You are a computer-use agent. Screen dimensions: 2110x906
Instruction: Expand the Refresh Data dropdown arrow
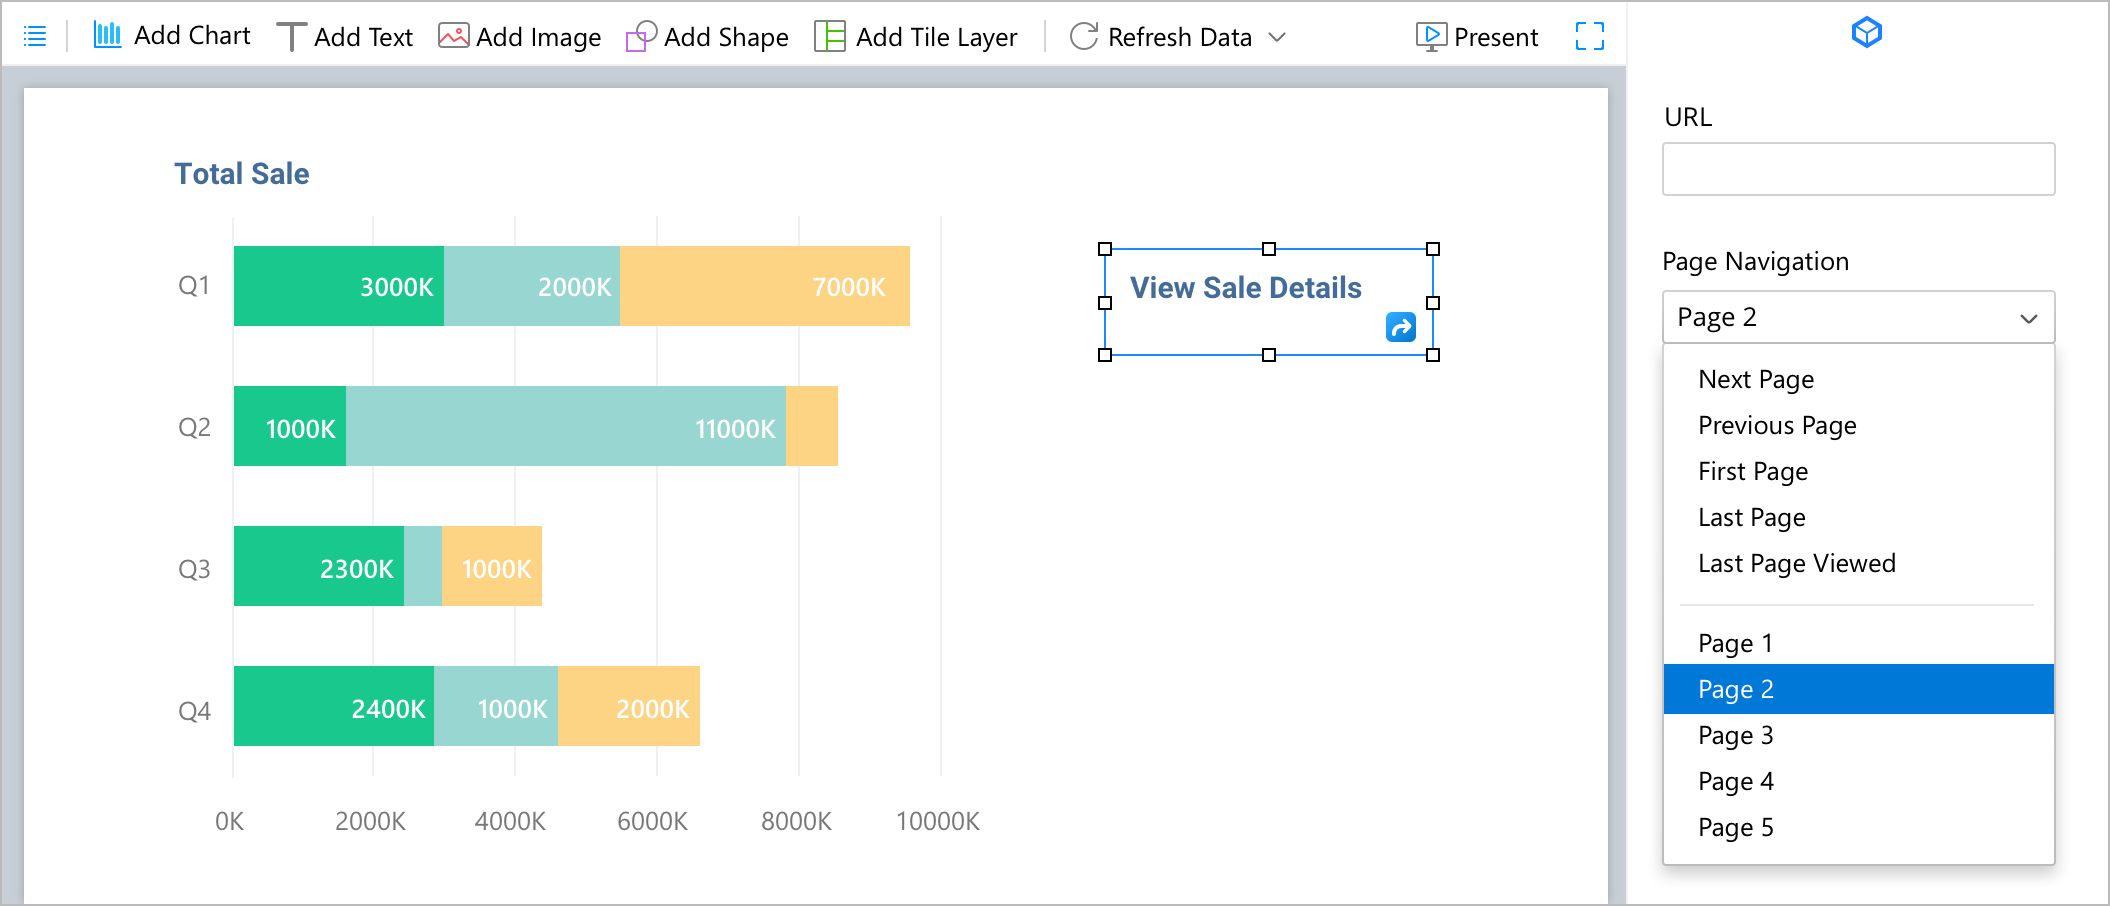pyautogui.click(x=1277, y=38)
